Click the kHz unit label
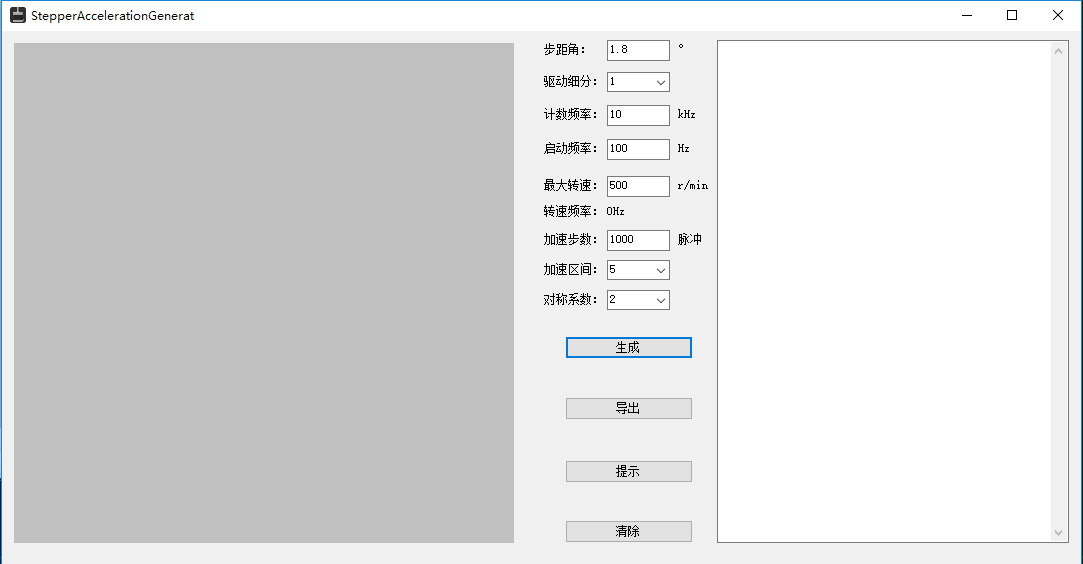Image resolution: width=1083 pixels, height=564 pixels. 687,115
